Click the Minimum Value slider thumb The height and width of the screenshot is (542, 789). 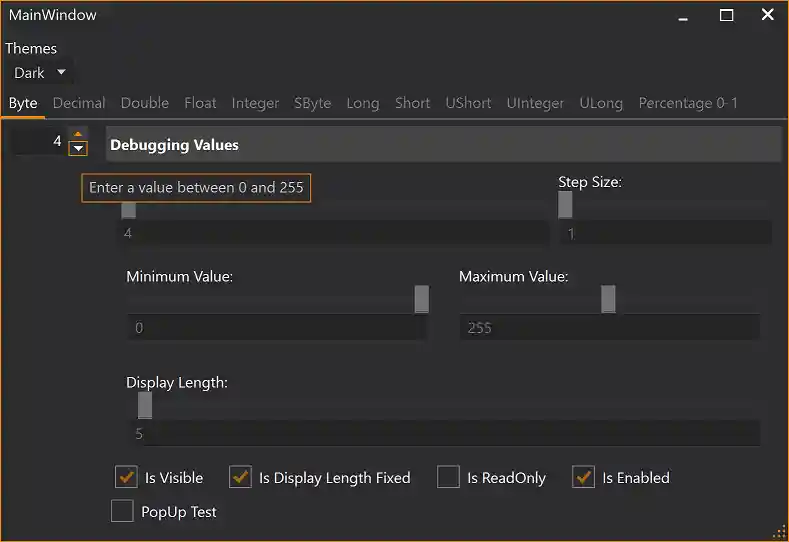422,299
